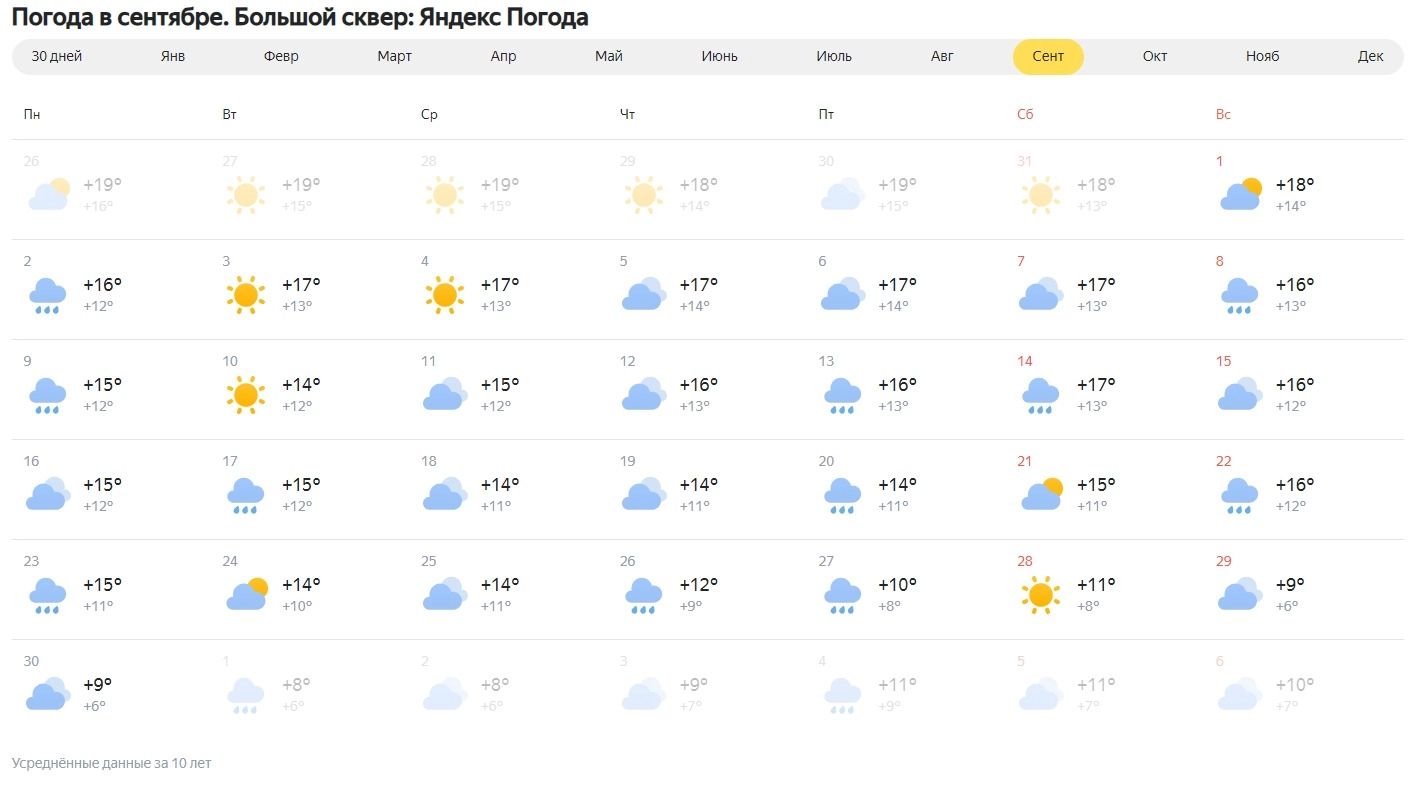This screenshot has height=795, width=1411.
Task: Click the sun icon on September 10
Action: (x=245, y=395)
